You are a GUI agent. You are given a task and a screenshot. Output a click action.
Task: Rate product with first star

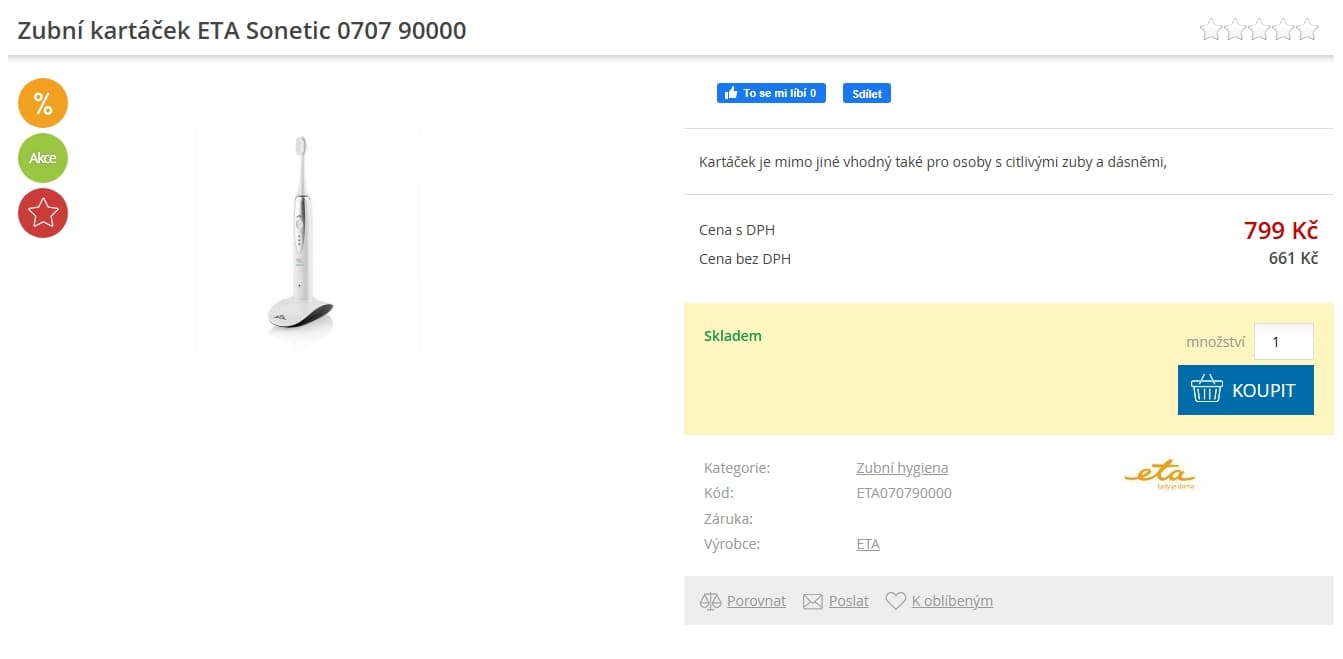(1211, 30)
